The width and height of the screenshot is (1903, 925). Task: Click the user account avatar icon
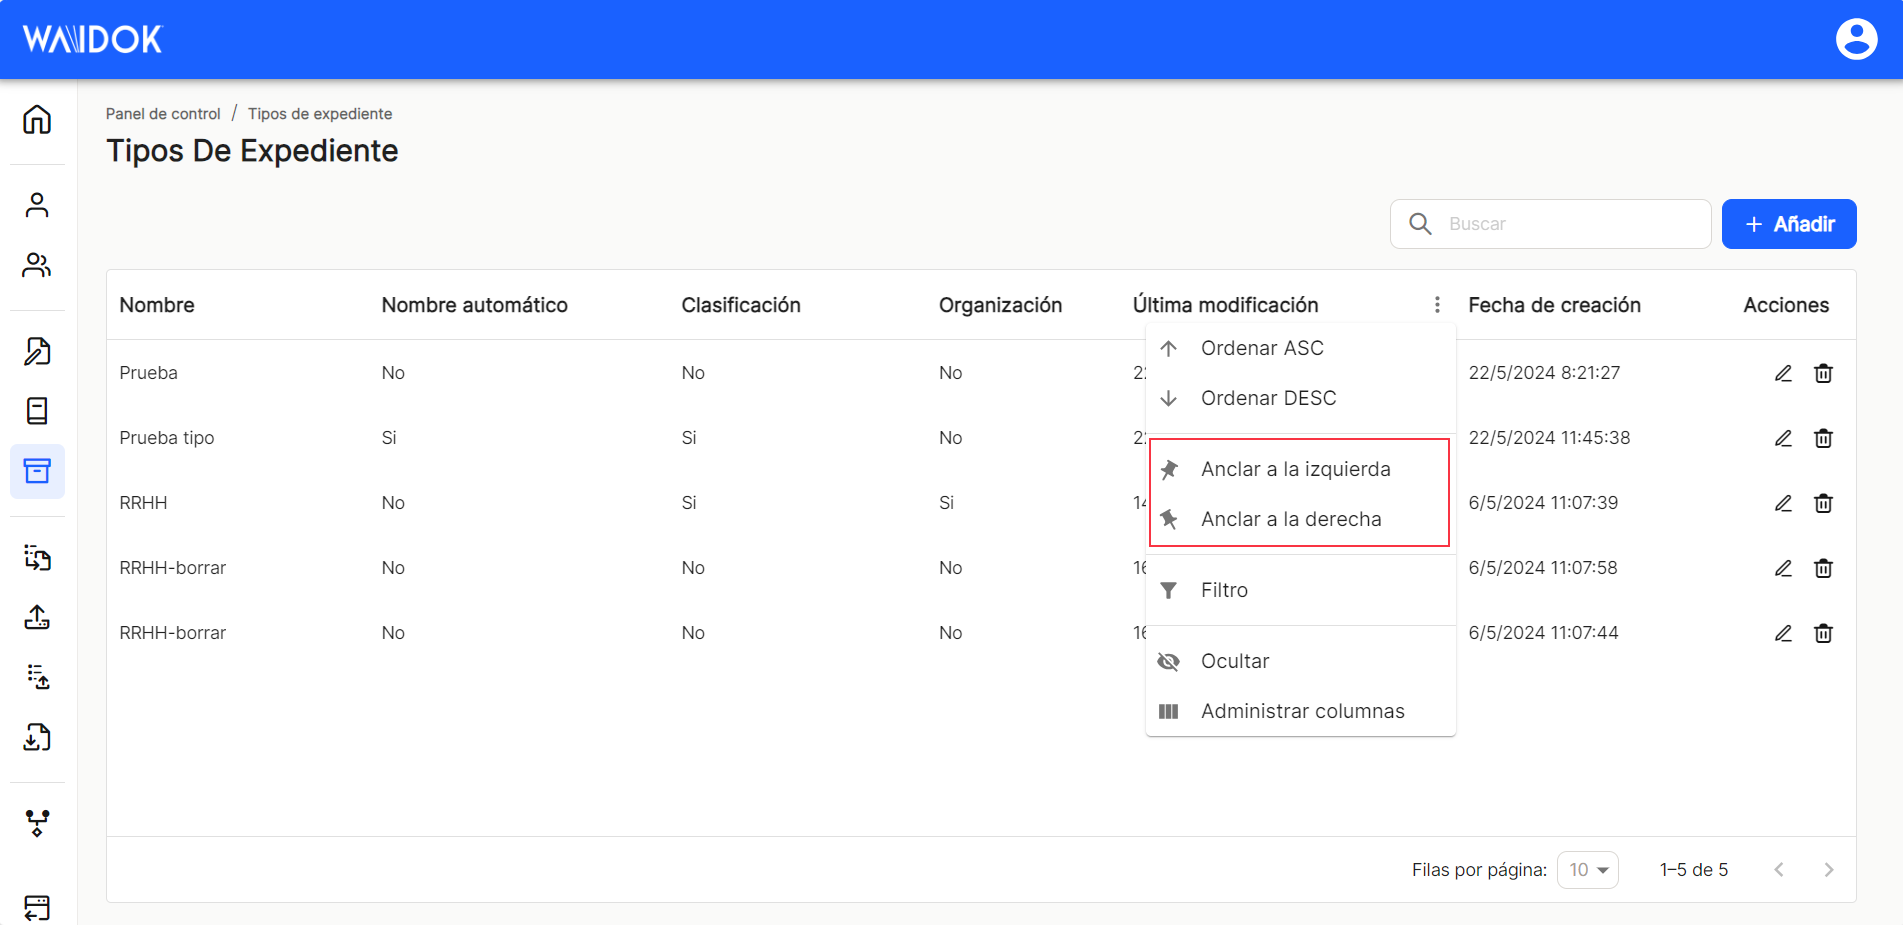click(1856, 39)
